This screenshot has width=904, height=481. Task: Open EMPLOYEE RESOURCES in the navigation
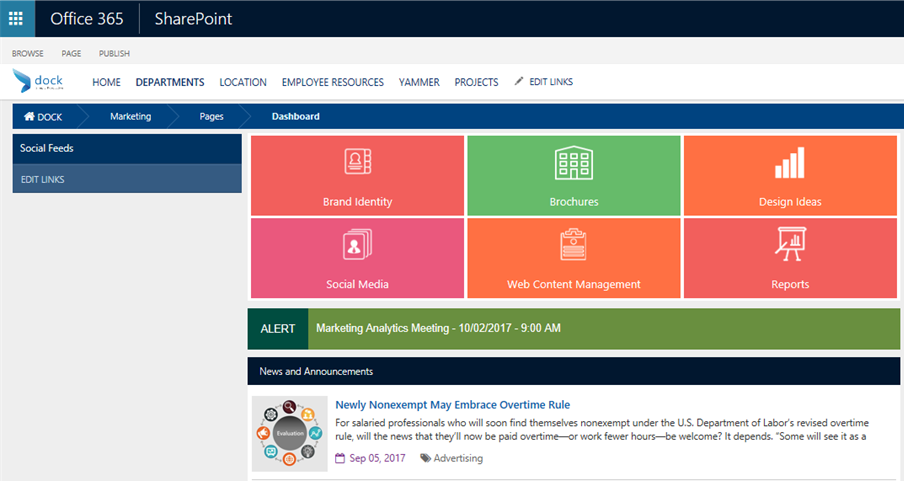pos(333,82)
